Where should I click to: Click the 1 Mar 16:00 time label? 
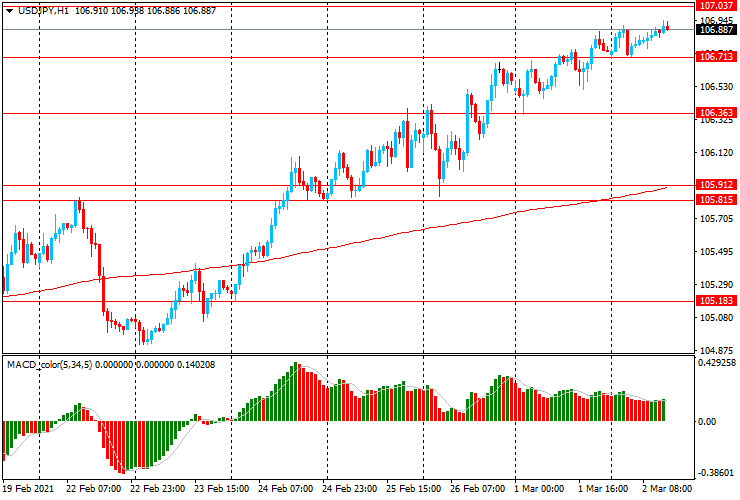point(603,489)
